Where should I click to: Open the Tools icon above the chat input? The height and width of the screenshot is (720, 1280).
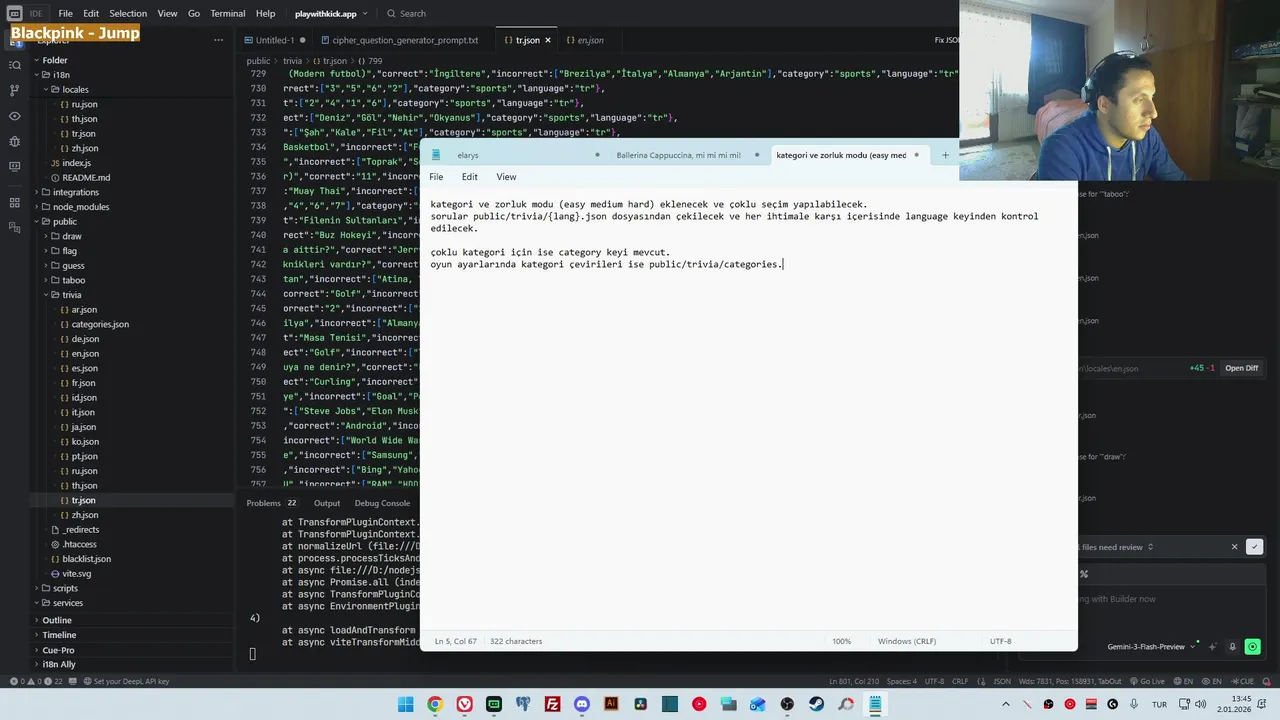coord(1084,574)
